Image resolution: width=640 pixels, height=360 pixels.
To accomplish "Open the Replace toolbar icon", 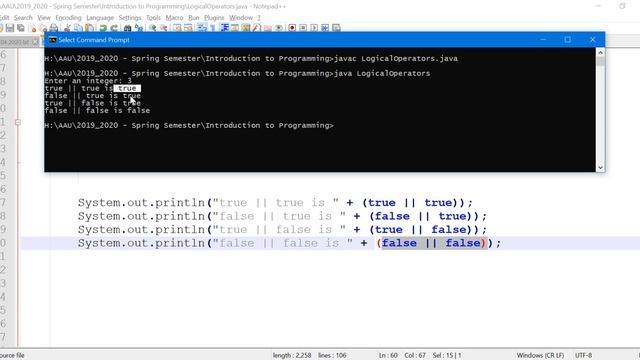I will click(138, 28).
